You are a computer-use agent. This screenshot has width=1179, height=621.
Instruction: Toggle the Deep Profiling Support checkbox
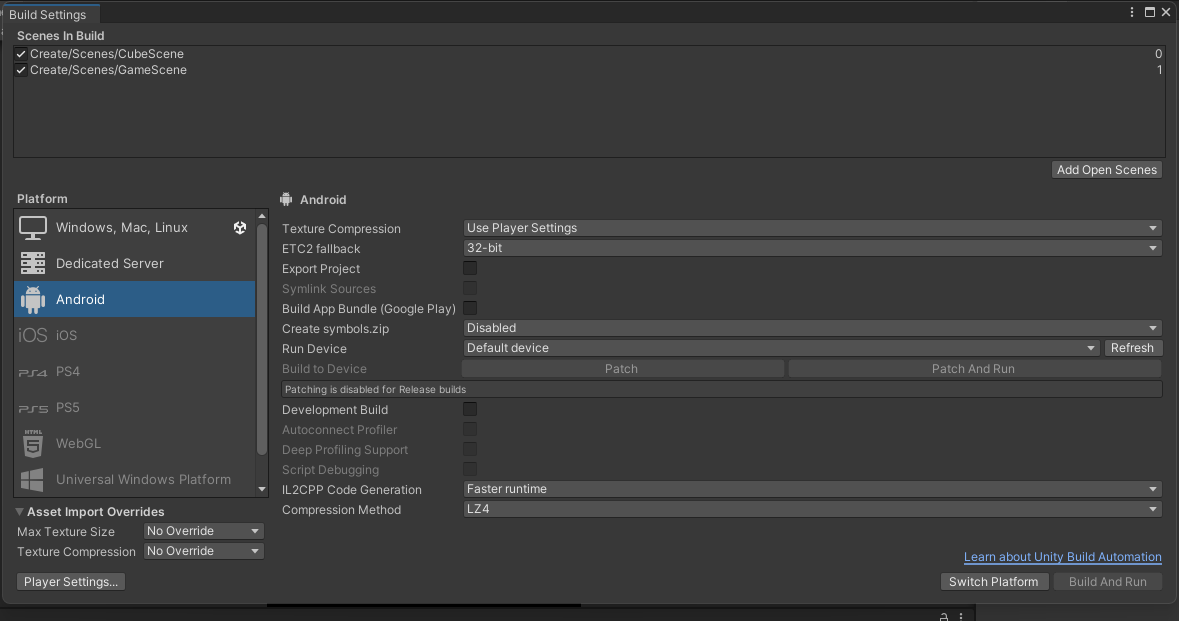470,450
